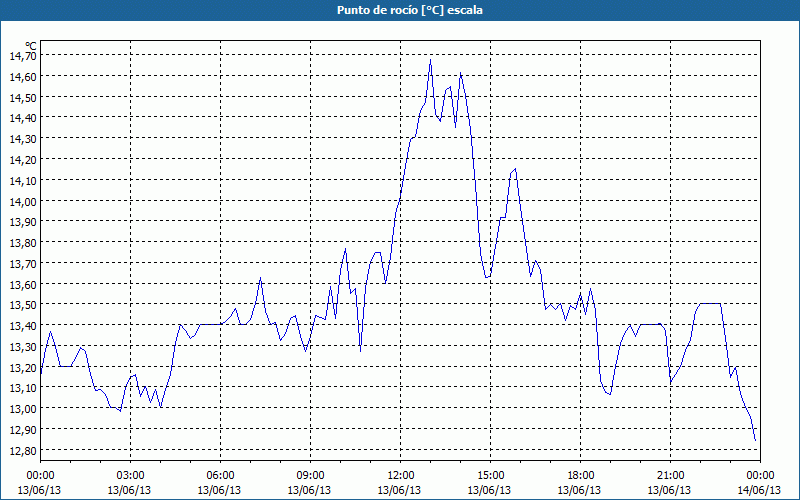Click the 18:00 time axis label
The width and height of the screenshot is (800, 500).
(581, 476)
